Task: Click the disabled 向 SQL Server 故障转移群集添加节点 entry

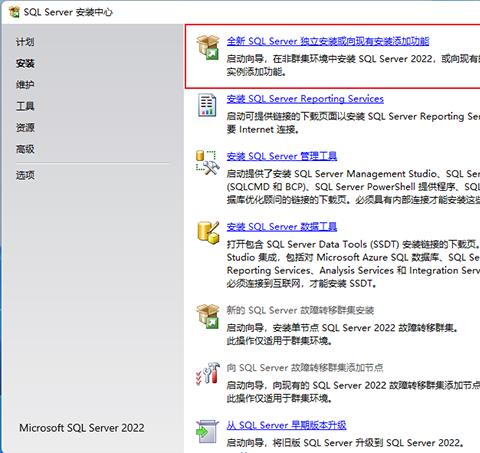Action: point(305,368)
